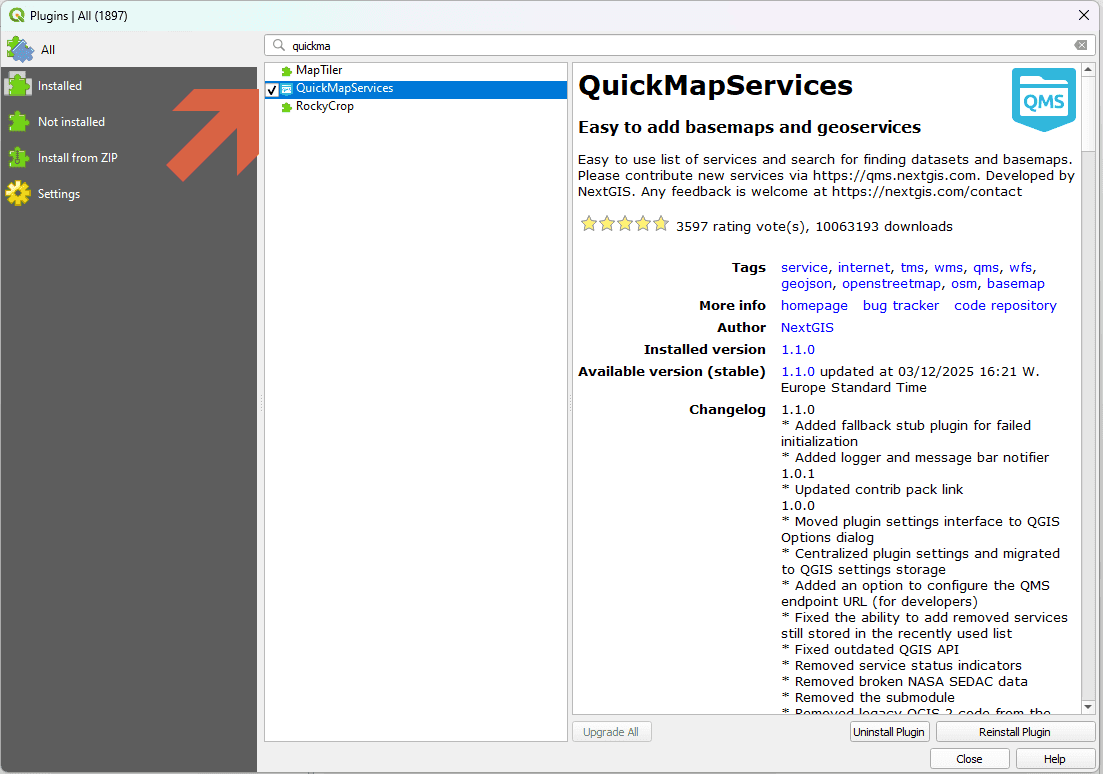This screenshot has height=774, width=1103.
Task: Click the Install from ZIP icon
Action: (18, 158)
